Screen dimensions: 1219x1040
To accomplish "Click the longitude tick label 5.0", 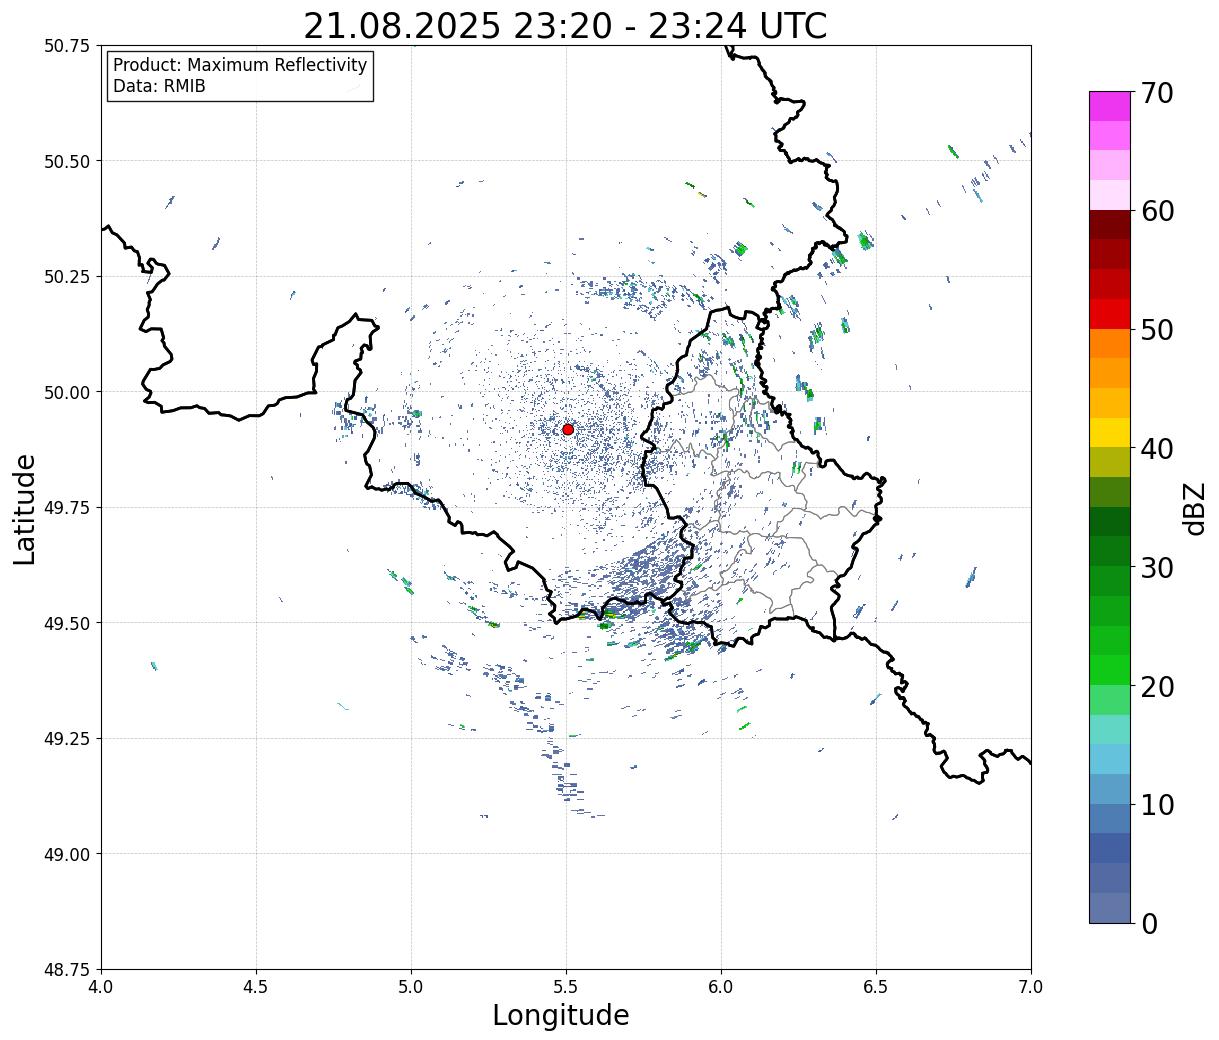I will [411, 986].
